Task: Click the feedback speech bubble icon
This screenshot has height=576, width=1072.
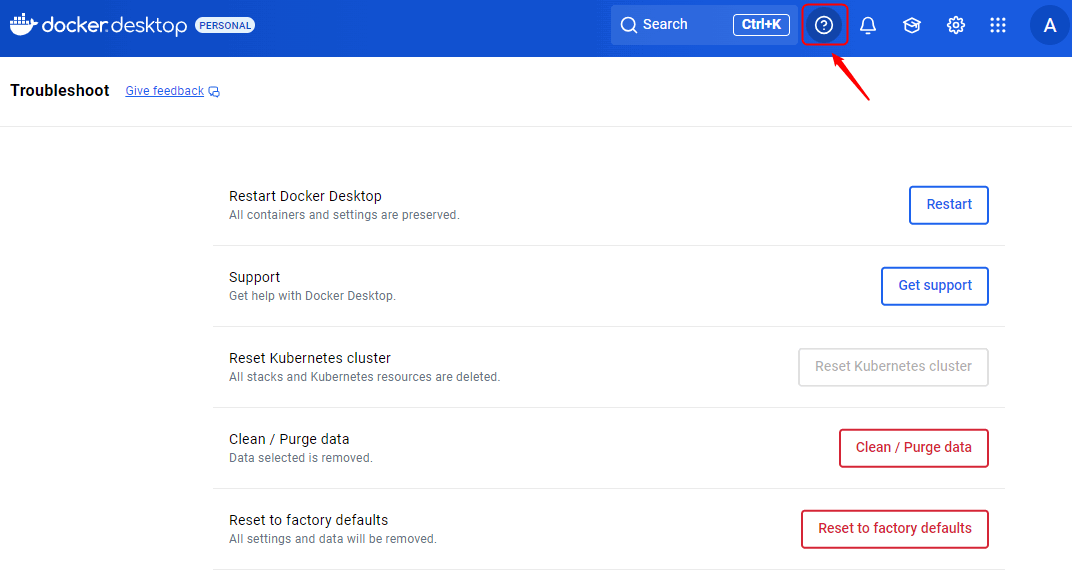Action: [214, 92]
